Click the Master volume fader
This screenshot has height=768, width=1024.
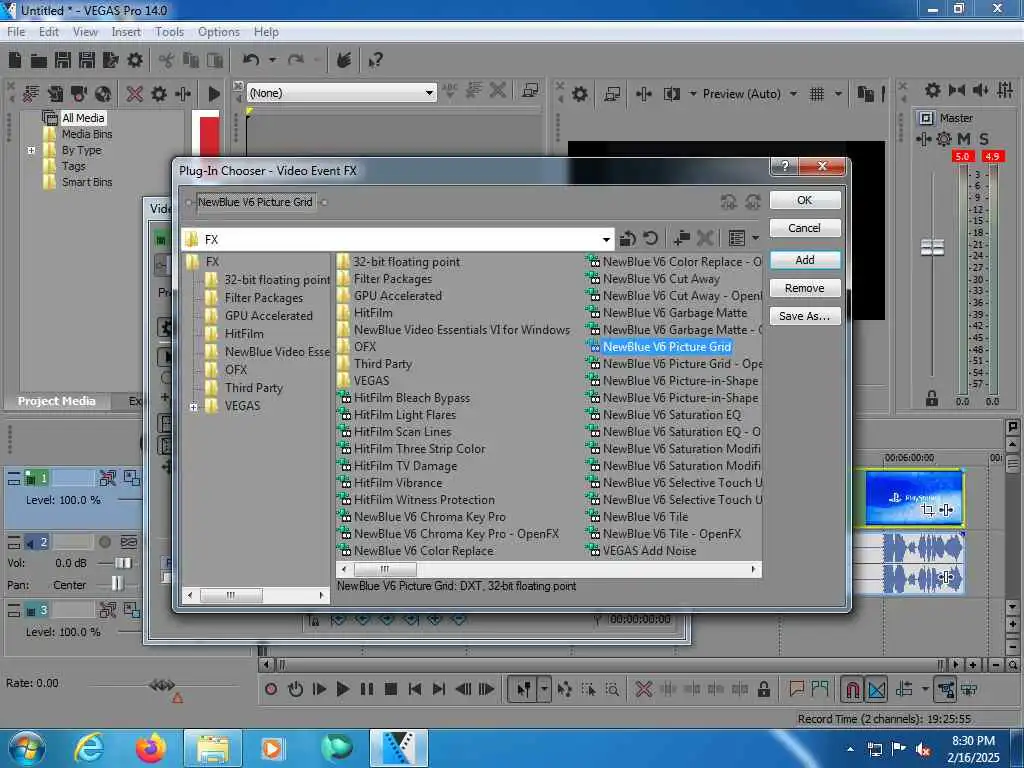(932, 248)
